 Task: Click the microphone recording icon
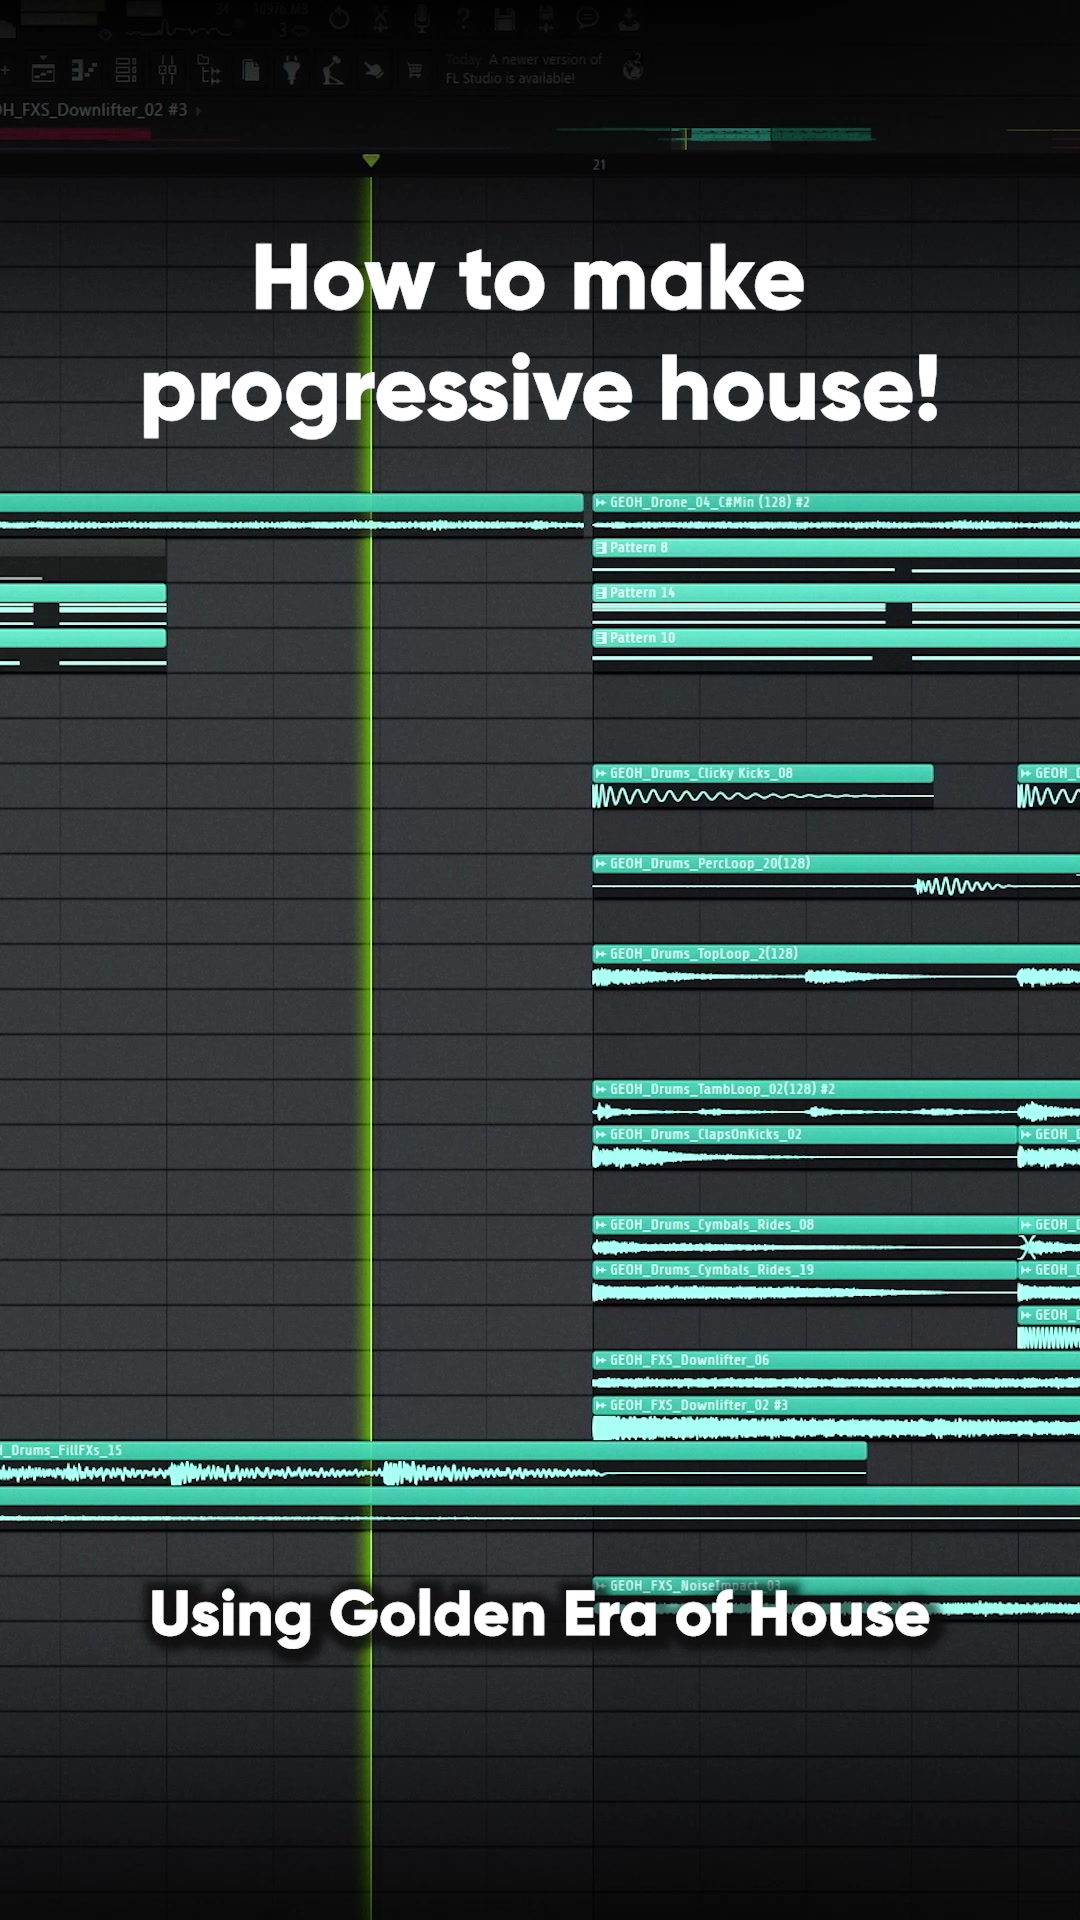click(x=422, y=18)
